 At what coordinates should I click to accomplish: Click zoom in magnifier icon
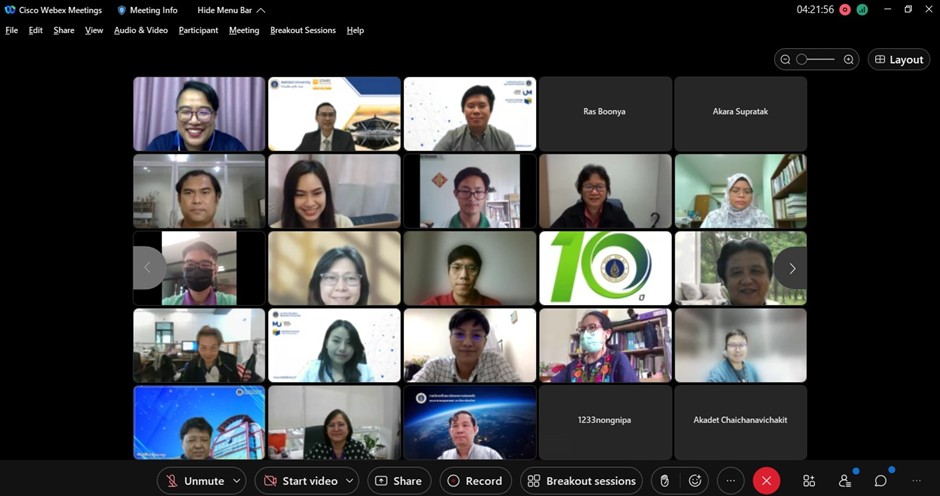849,60
